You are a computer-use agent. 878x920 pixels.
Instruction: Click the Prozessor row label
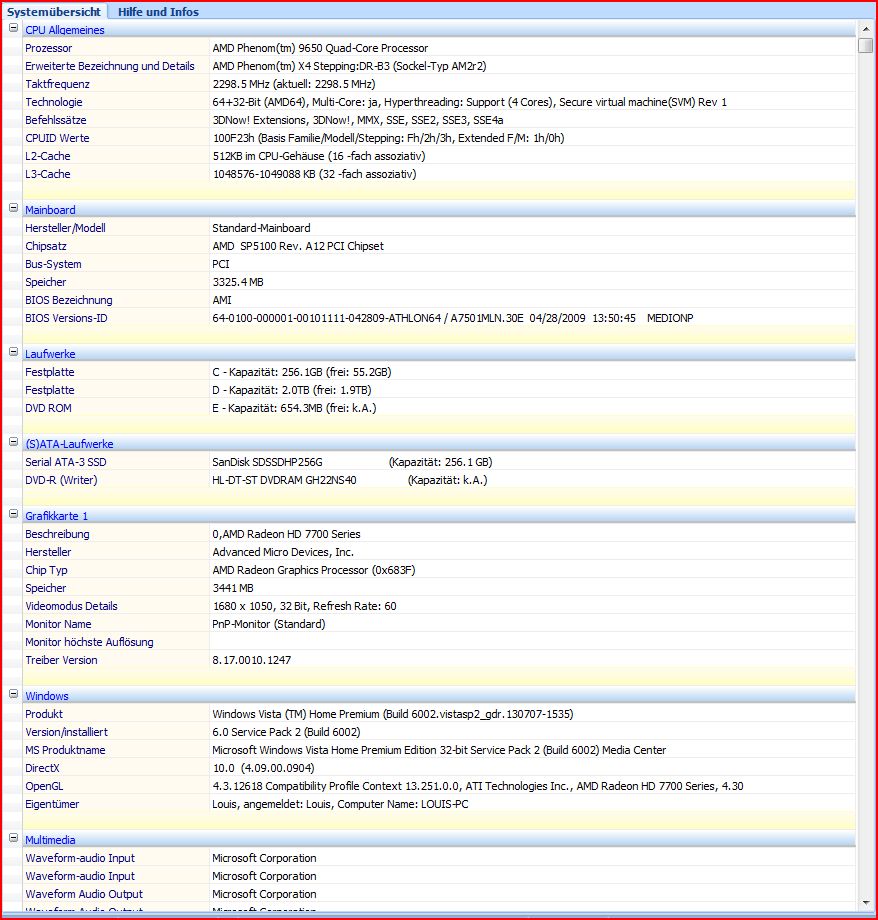pos(48,48)
